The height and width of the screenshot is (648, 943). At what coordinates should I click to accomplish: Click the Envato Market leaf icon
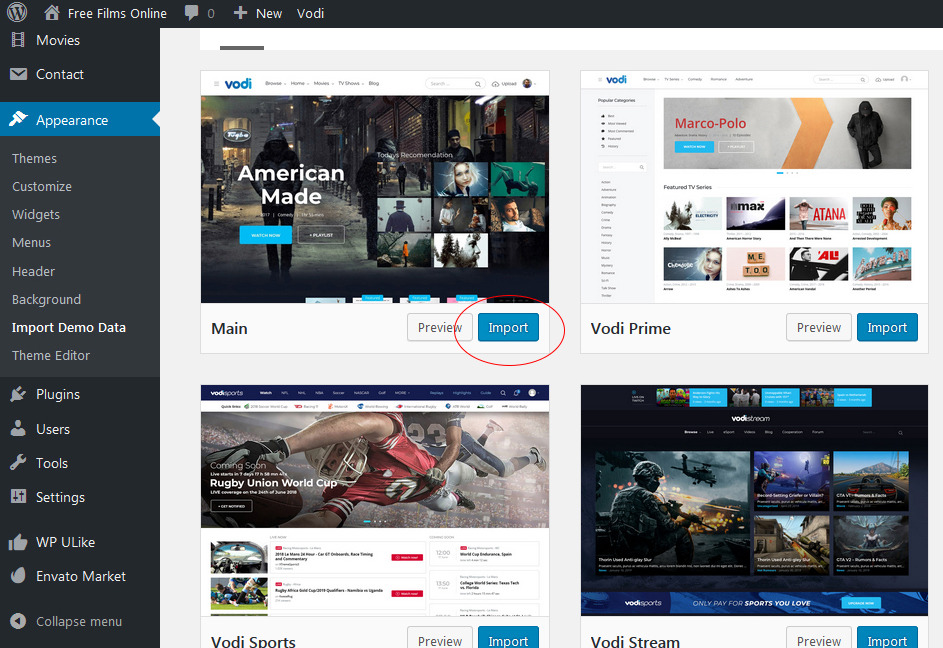(x=19, y=576)
